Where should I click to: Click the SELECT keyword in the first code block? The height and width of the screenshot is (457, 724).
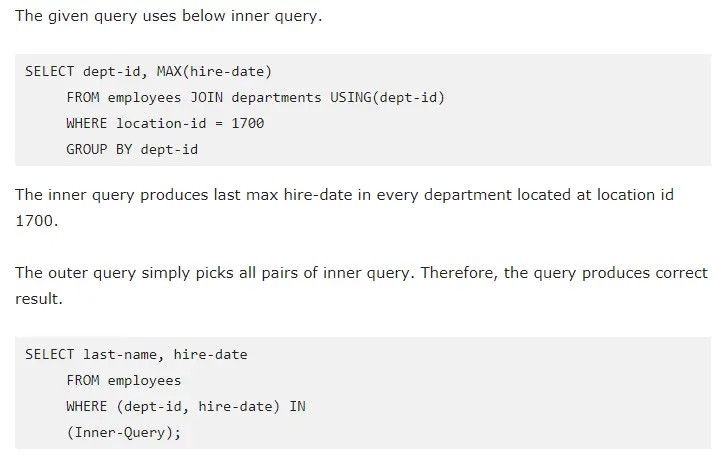tap(50, 71)
